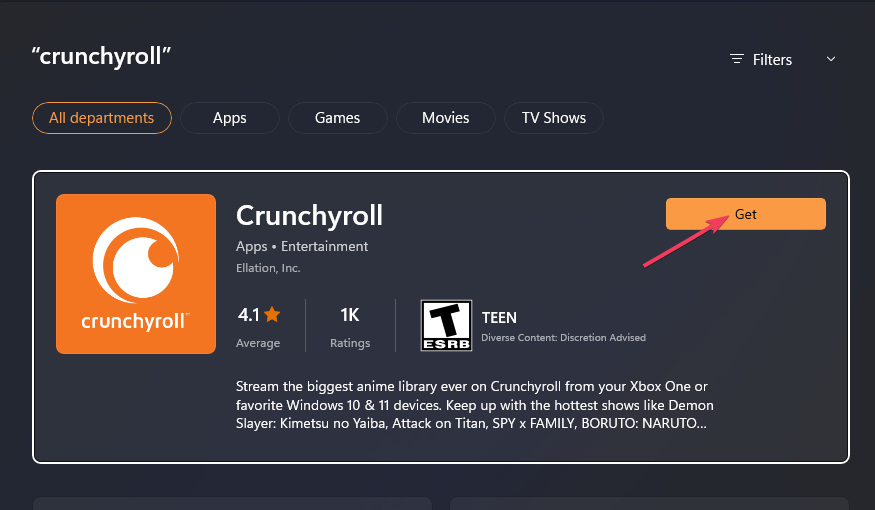875x510 pixels.
Task: Switch to the Movies department
Action: 445,118
